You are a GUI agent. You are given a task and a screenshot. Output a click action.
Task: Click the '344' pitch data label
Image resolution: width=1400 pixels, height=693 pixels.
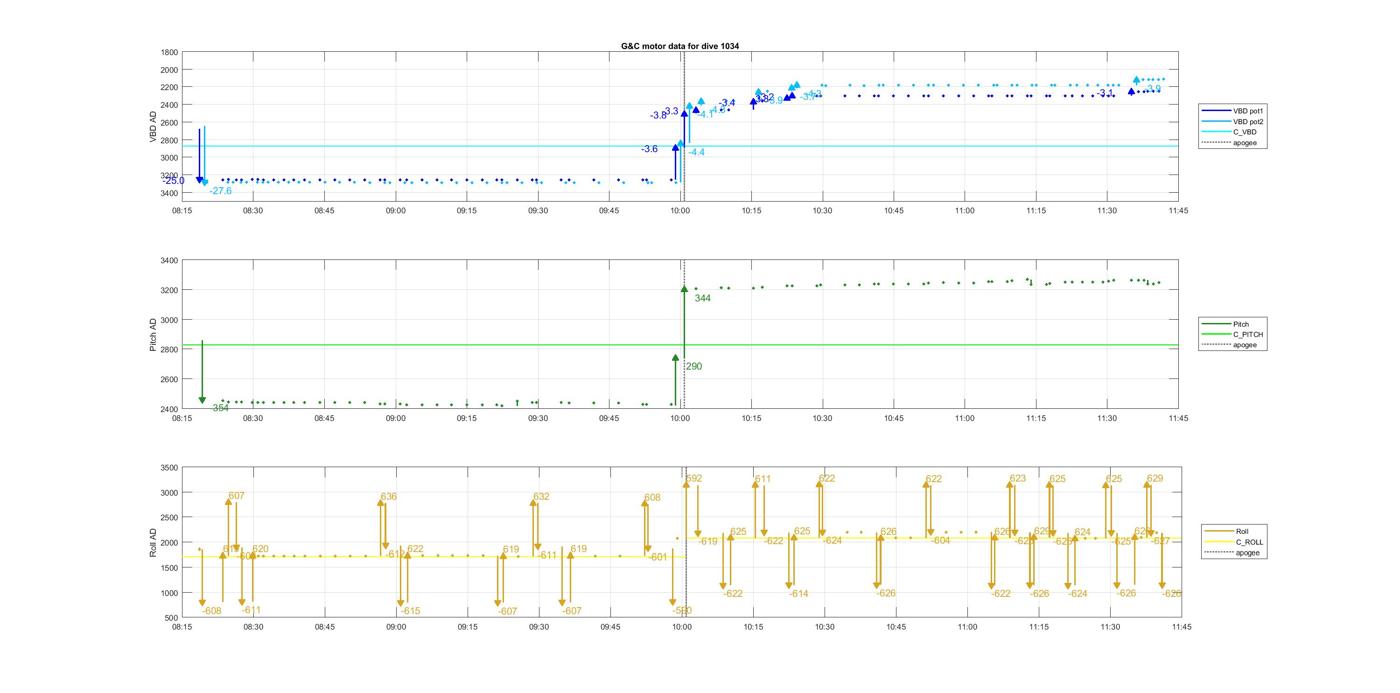click(702, 298)
